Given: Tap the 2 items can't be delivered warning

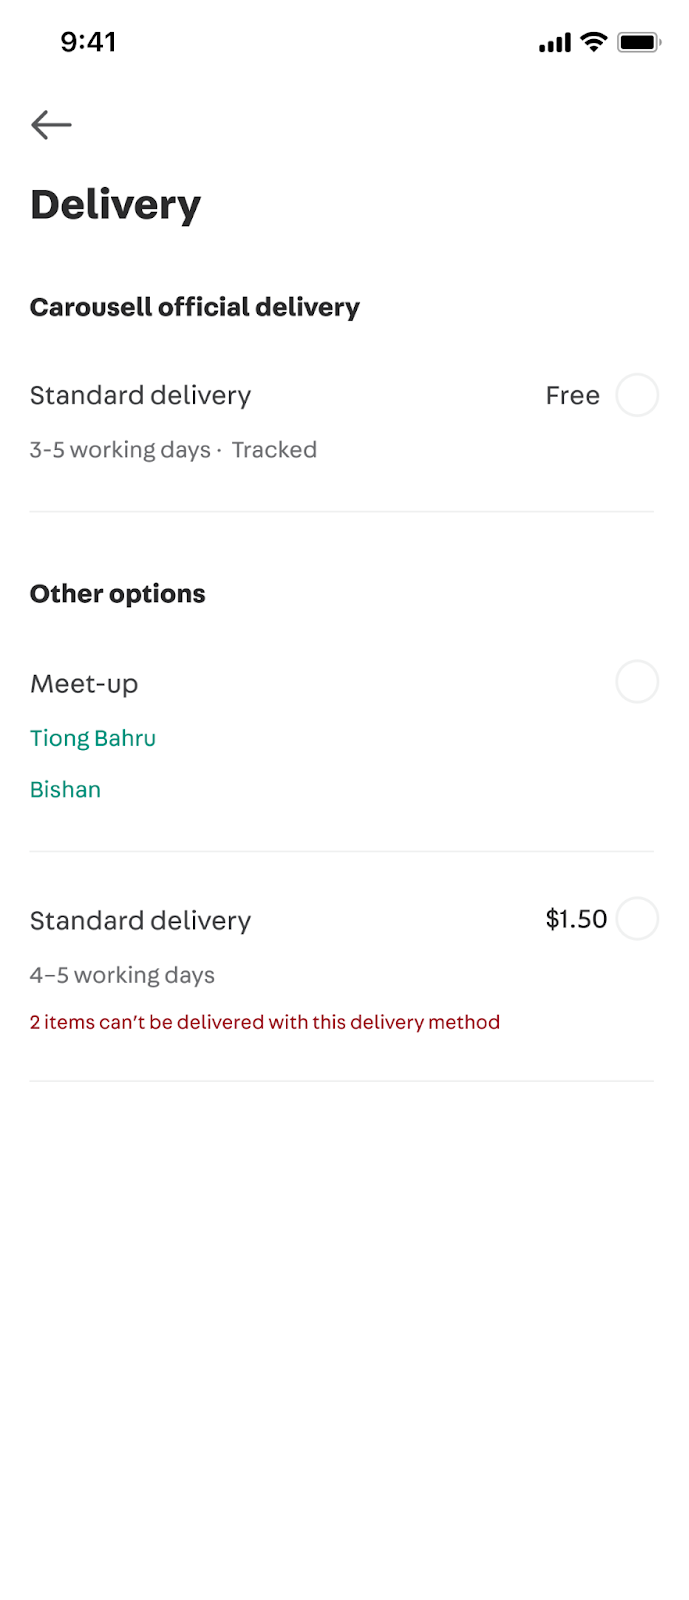Looking at the screenshot, I should pyautogui.click(x=265, y=1022).
